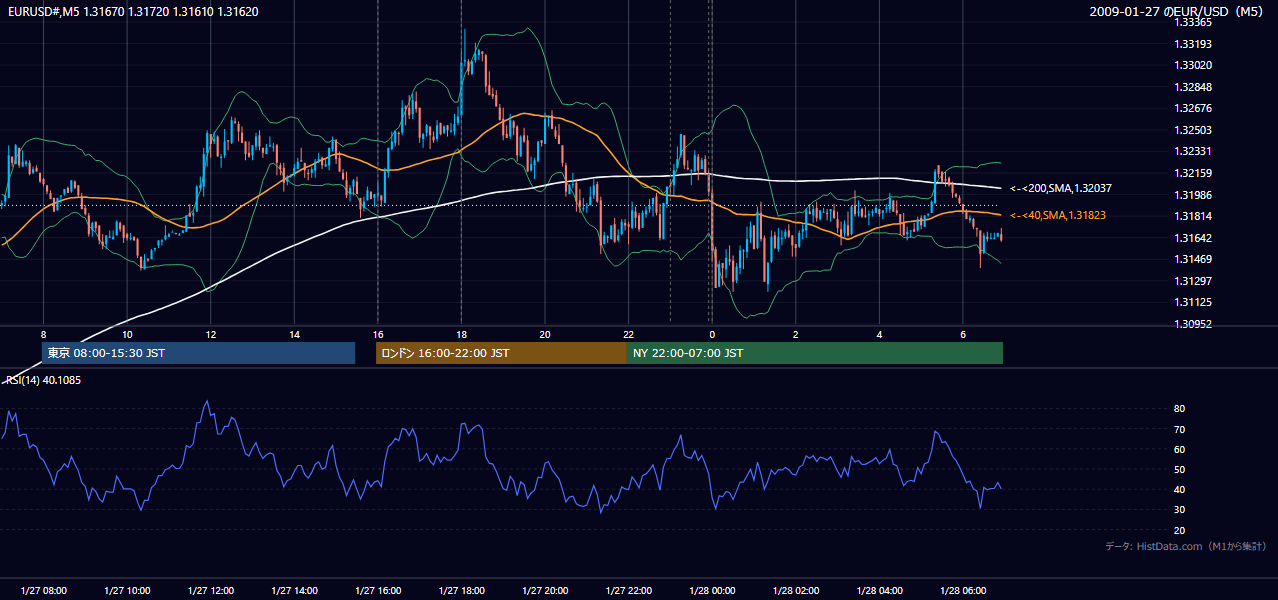This screenshot has height=600, width=1278.
Task: Click the 2009-01-27 EUR/USD (M5) title
Action: click(x=1176, y=11)
